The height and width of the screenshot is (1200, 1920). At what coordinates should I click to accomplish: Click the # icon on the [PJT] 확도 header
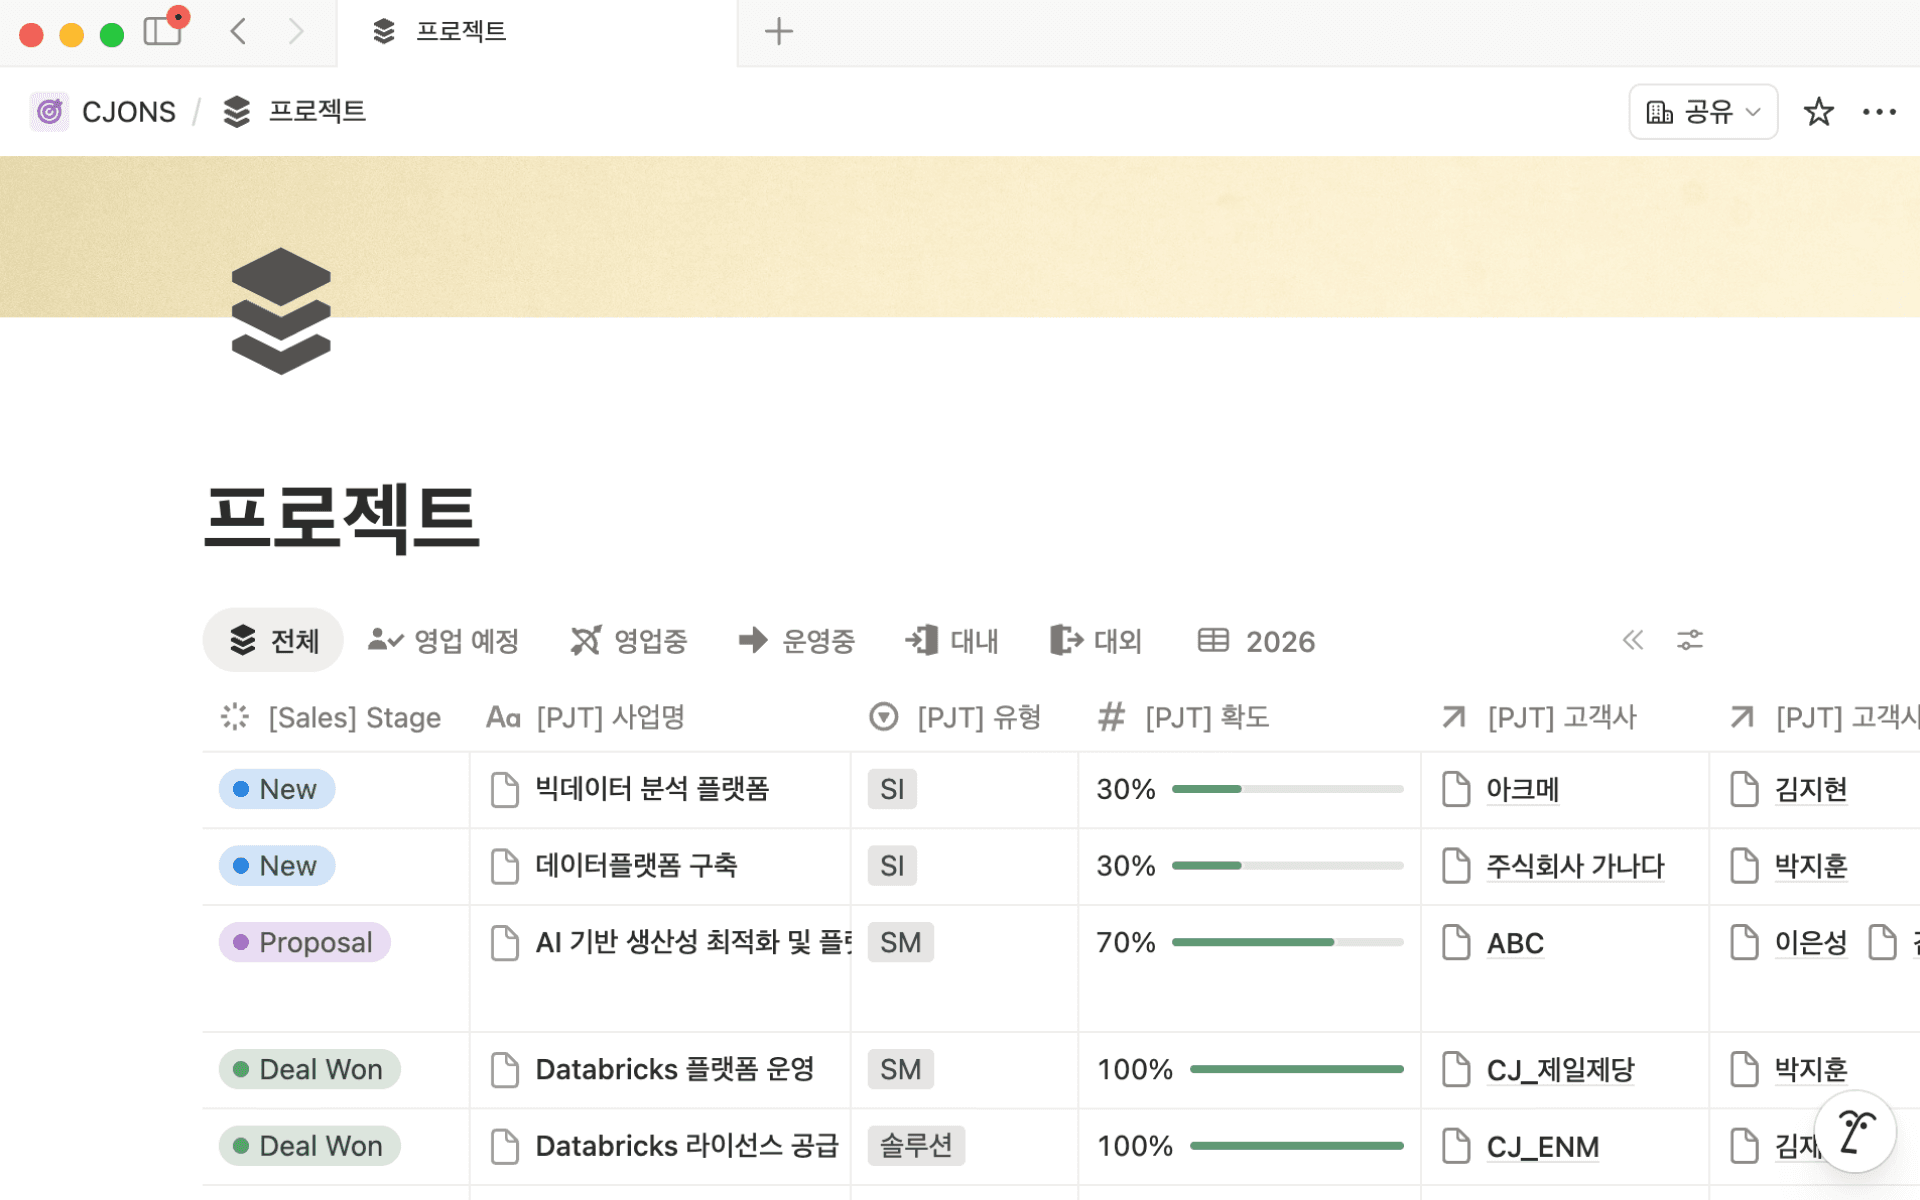click(x=1111, y=716)
